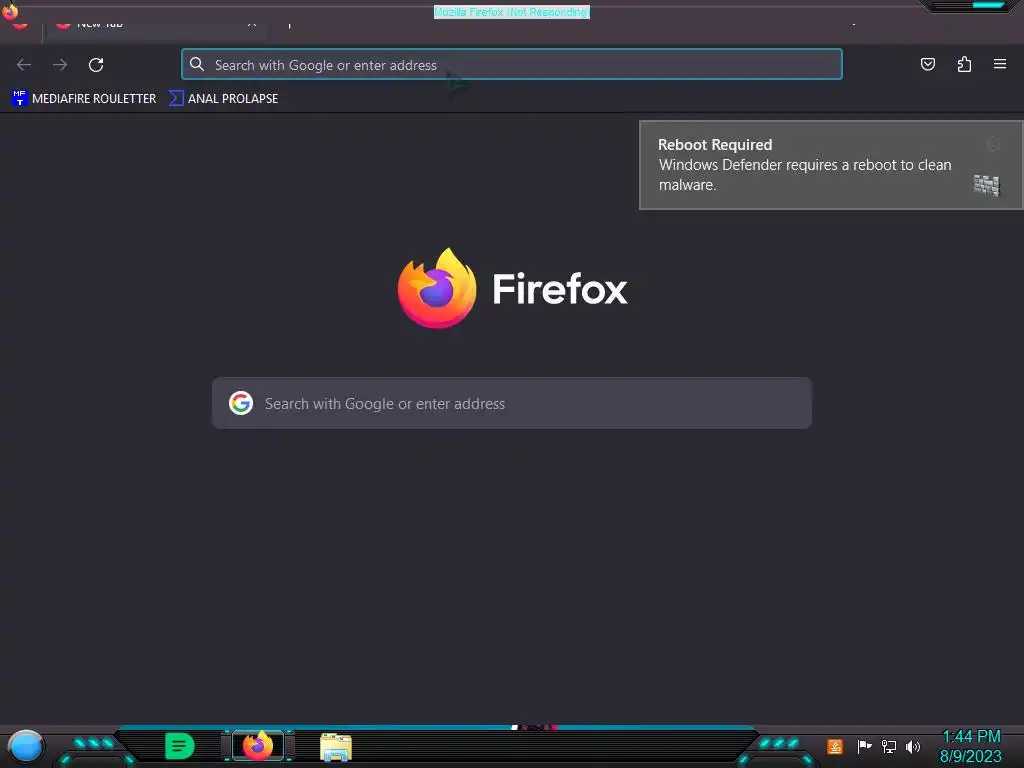Close the New Tab tab
Screen dimensions: 1024x768
[x=251, y=24]
